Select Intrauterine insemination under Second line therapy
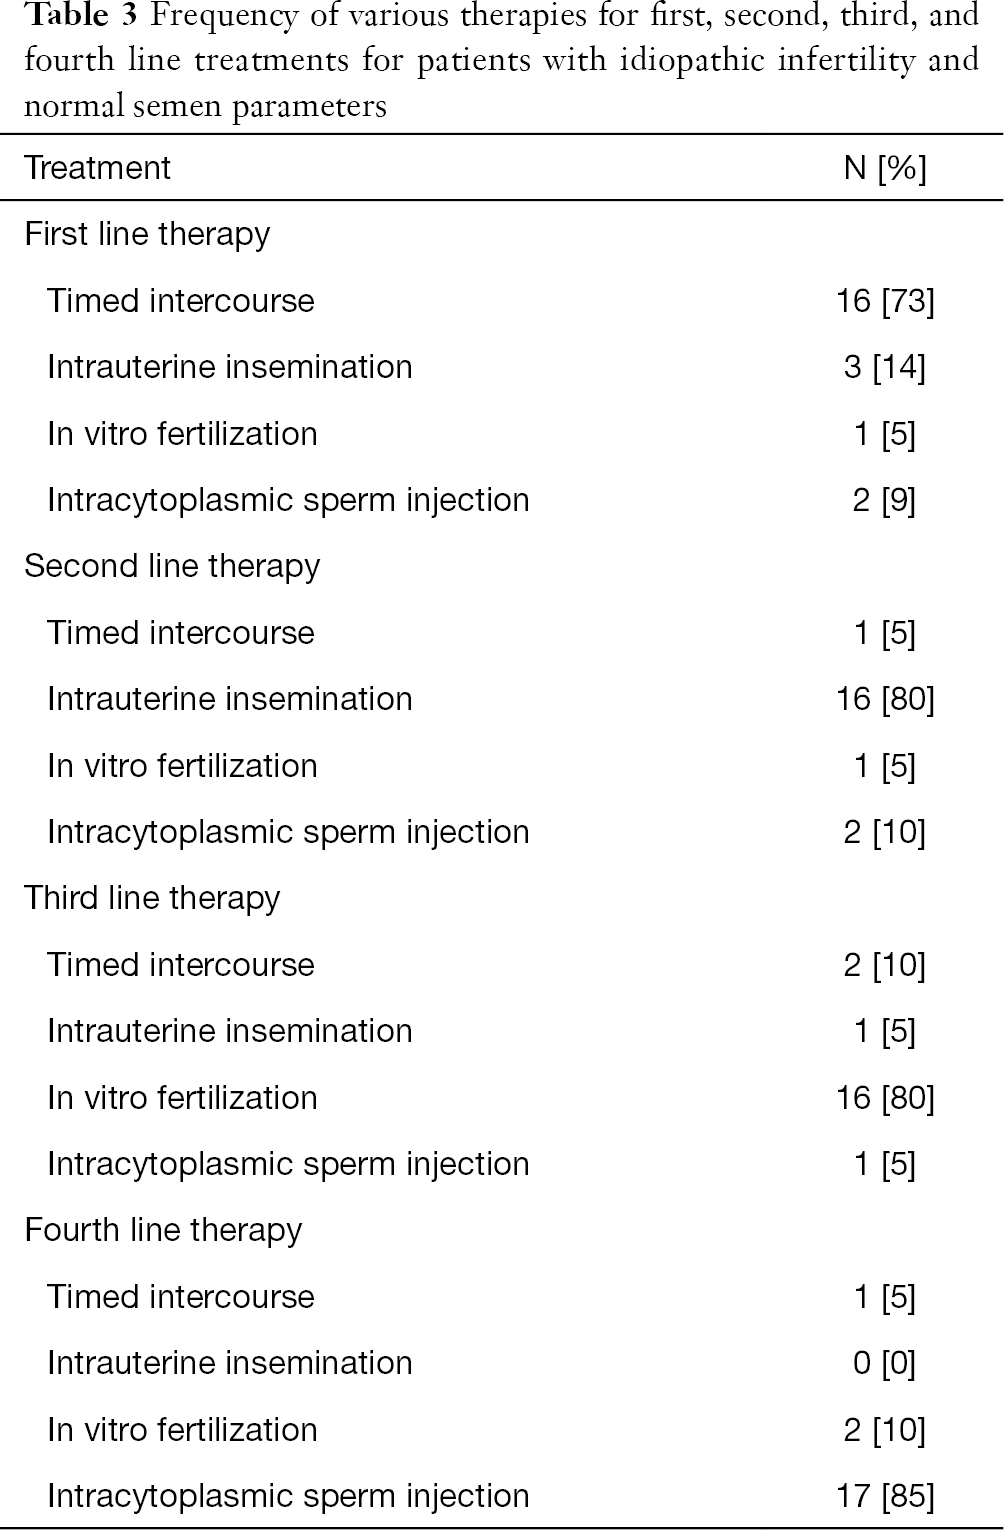Viewport: 1004px width, 1530px height. click(x=230, y=699)
